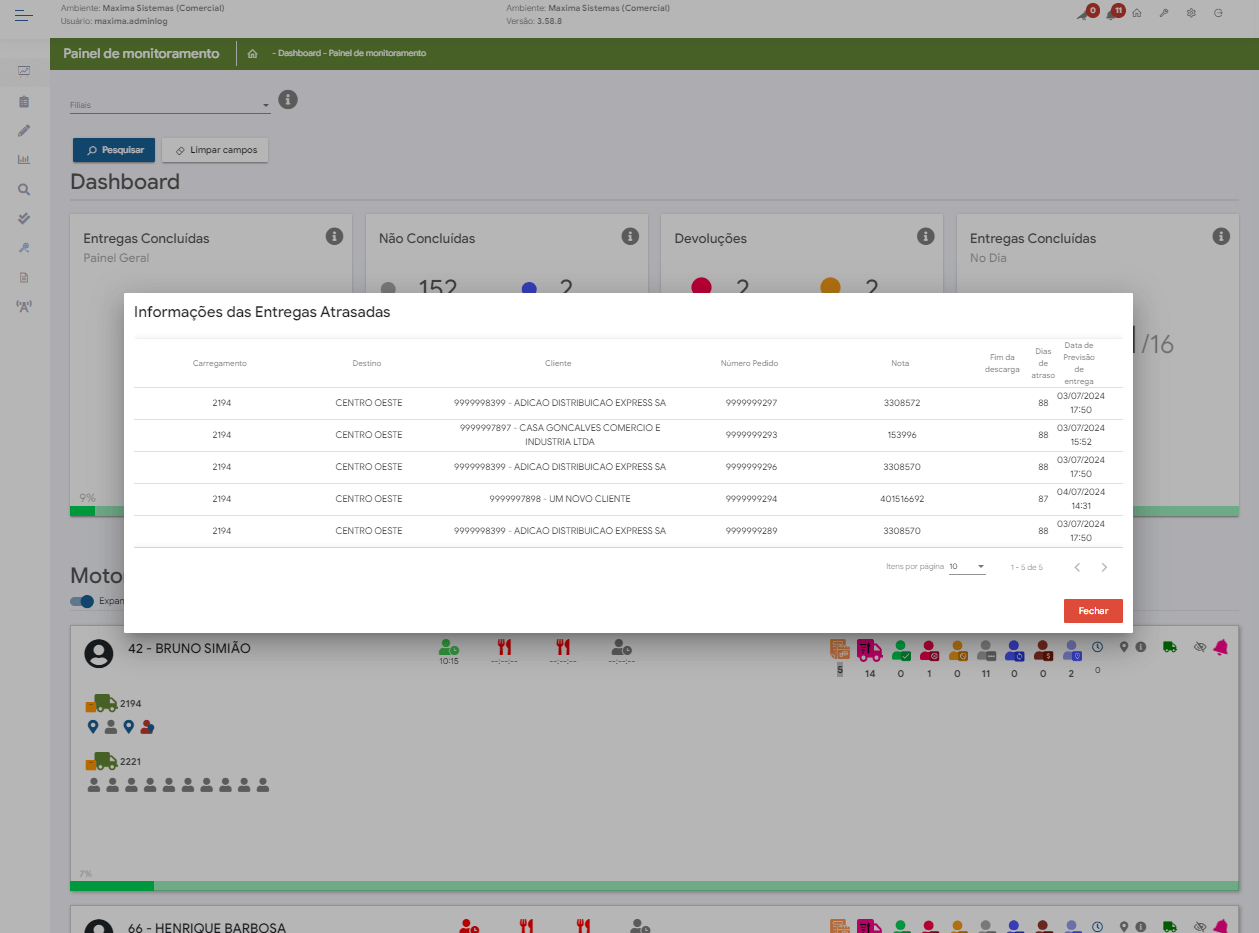
Task: Expand the Filiais dropdown
Action: (266, 105)
